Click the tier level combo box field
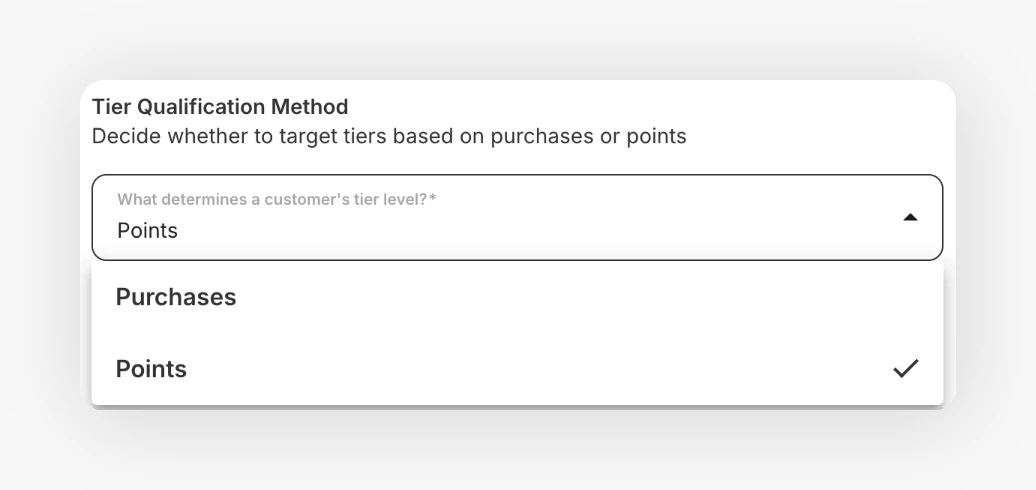 [517, 217]
